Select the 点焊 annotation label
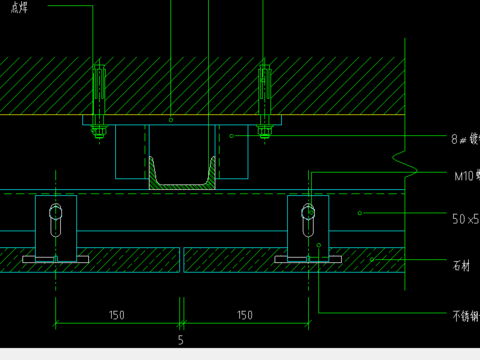 pos(19,7)
